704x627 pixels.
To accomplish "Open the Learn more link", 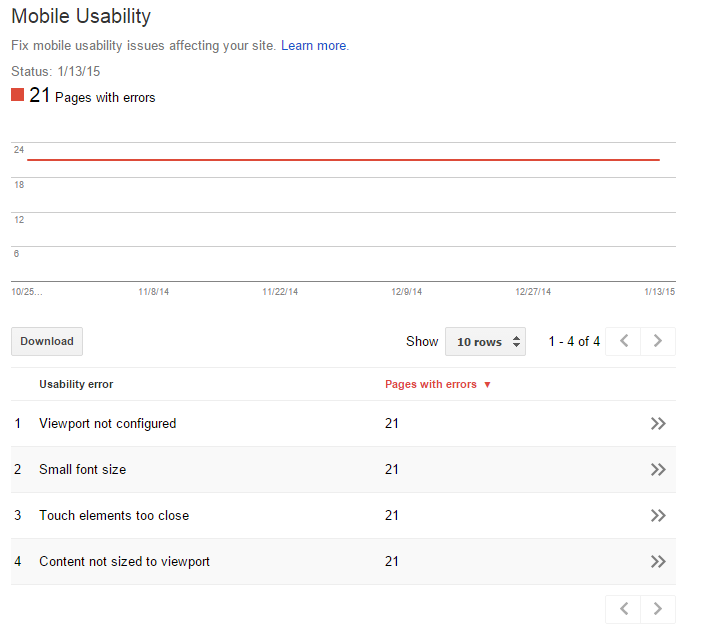I will [313, 45].
